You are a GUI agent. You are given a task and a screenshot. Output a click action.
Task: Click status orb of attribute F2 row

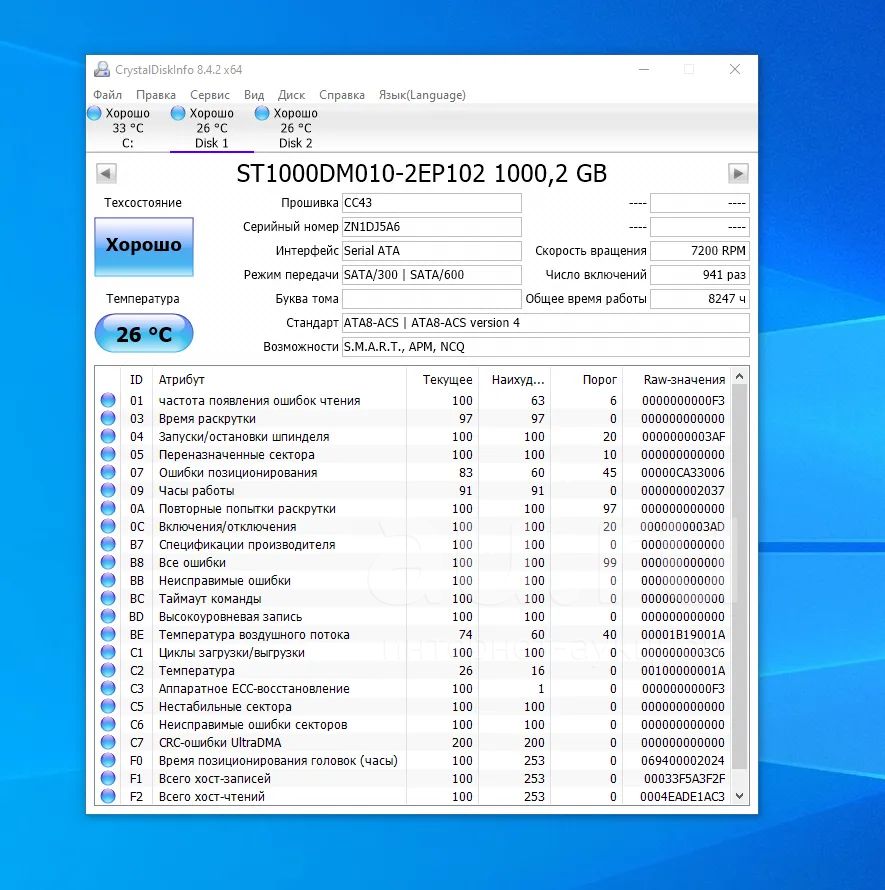click(108, 796)
